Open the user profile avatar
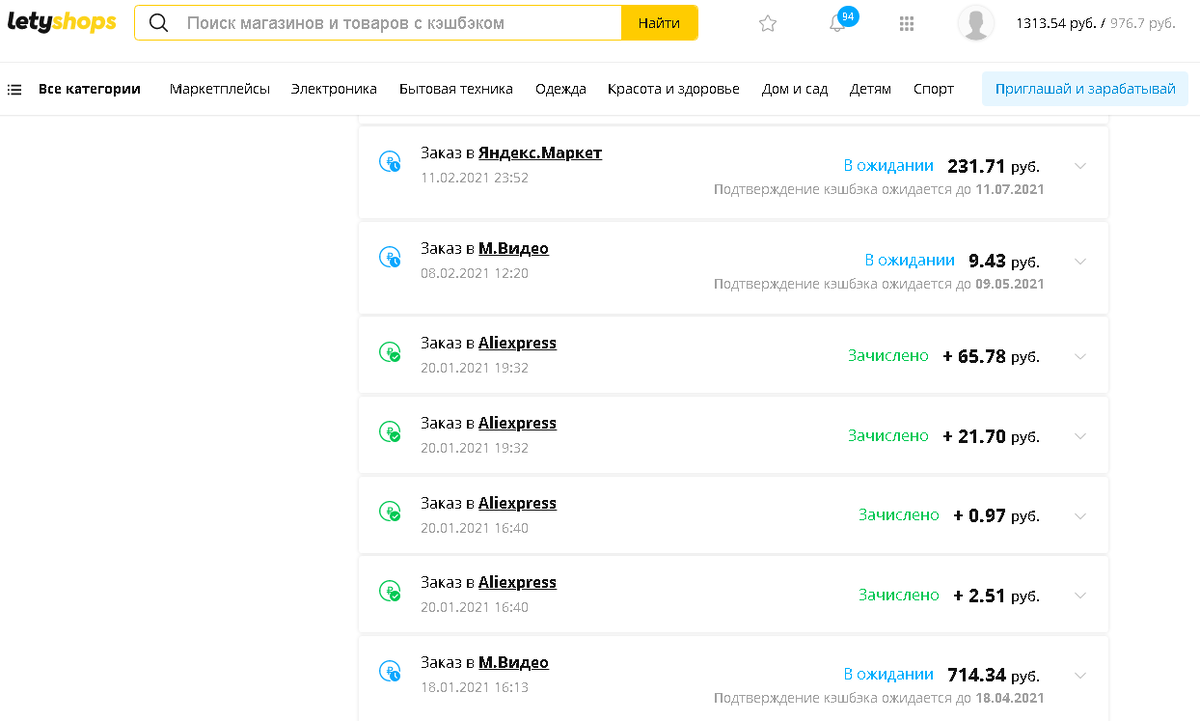Viewport: 1200px width, 721px height. (x=975, y=23)
